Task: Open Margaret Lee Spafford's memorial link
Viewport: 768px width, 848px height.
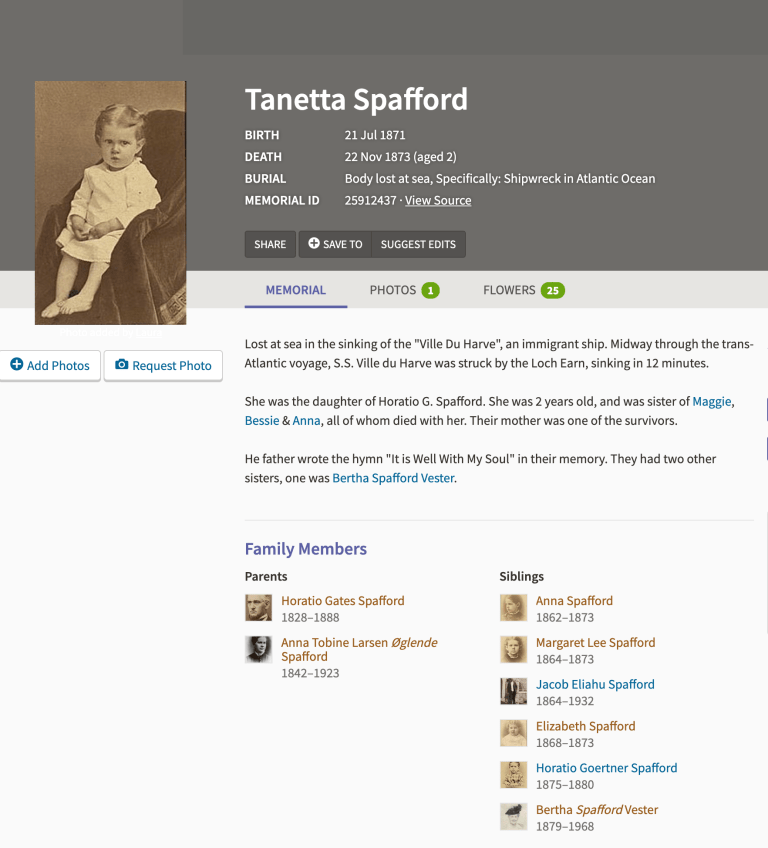Action: (x=595, y=642)
